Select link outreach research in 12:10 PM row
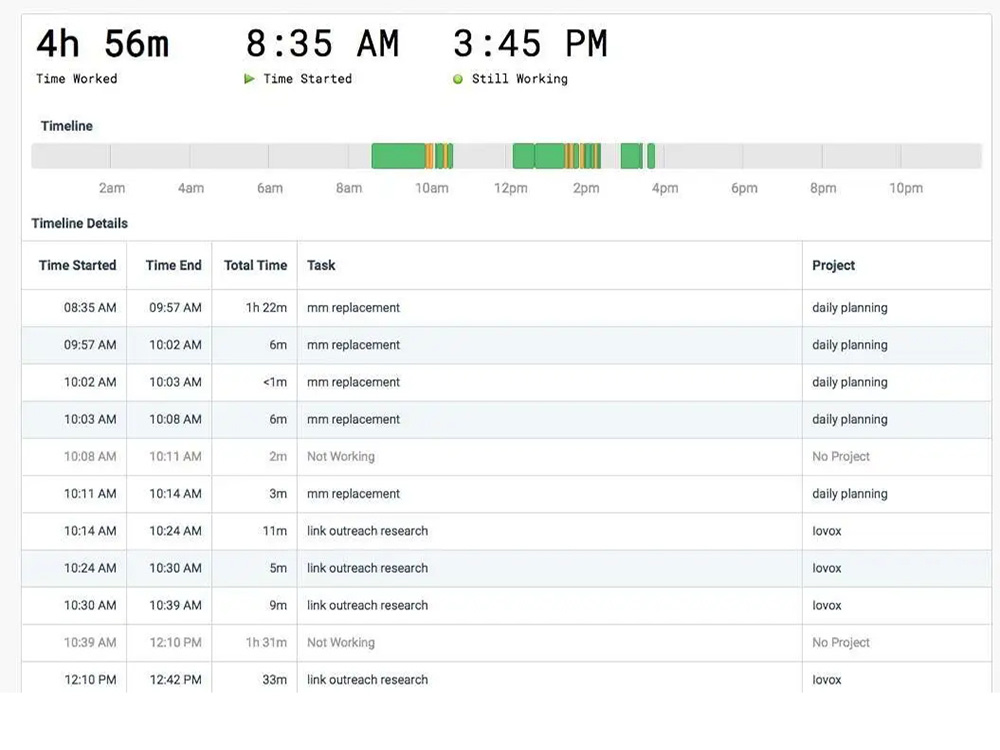Image resolution: width=1000 pixels, height=750 pixels. (x=367, y=680)
